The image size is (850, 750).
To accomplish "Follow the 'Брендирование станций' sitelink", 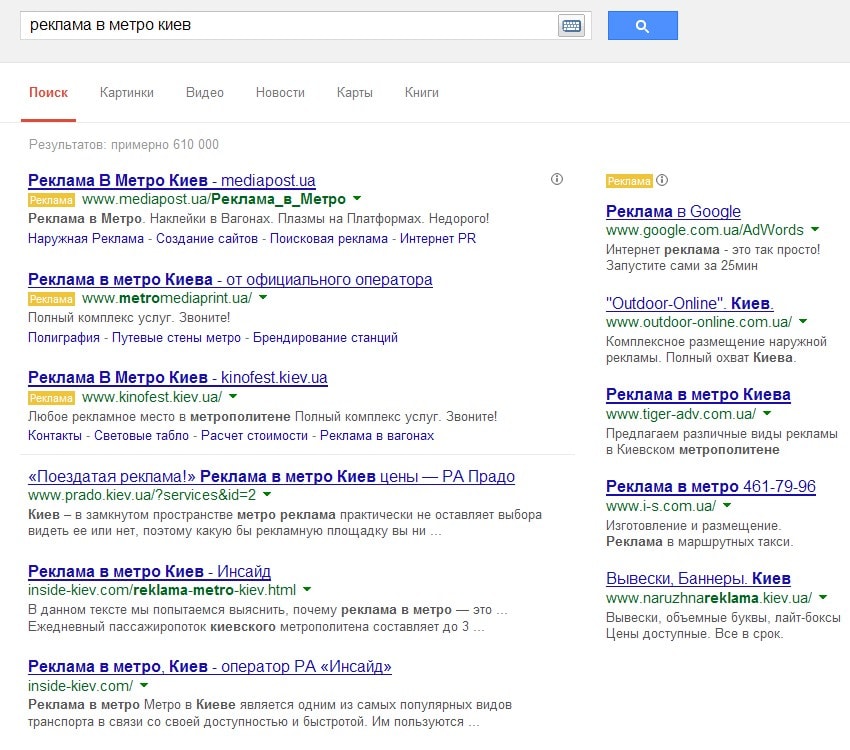I will coord(325,338).
